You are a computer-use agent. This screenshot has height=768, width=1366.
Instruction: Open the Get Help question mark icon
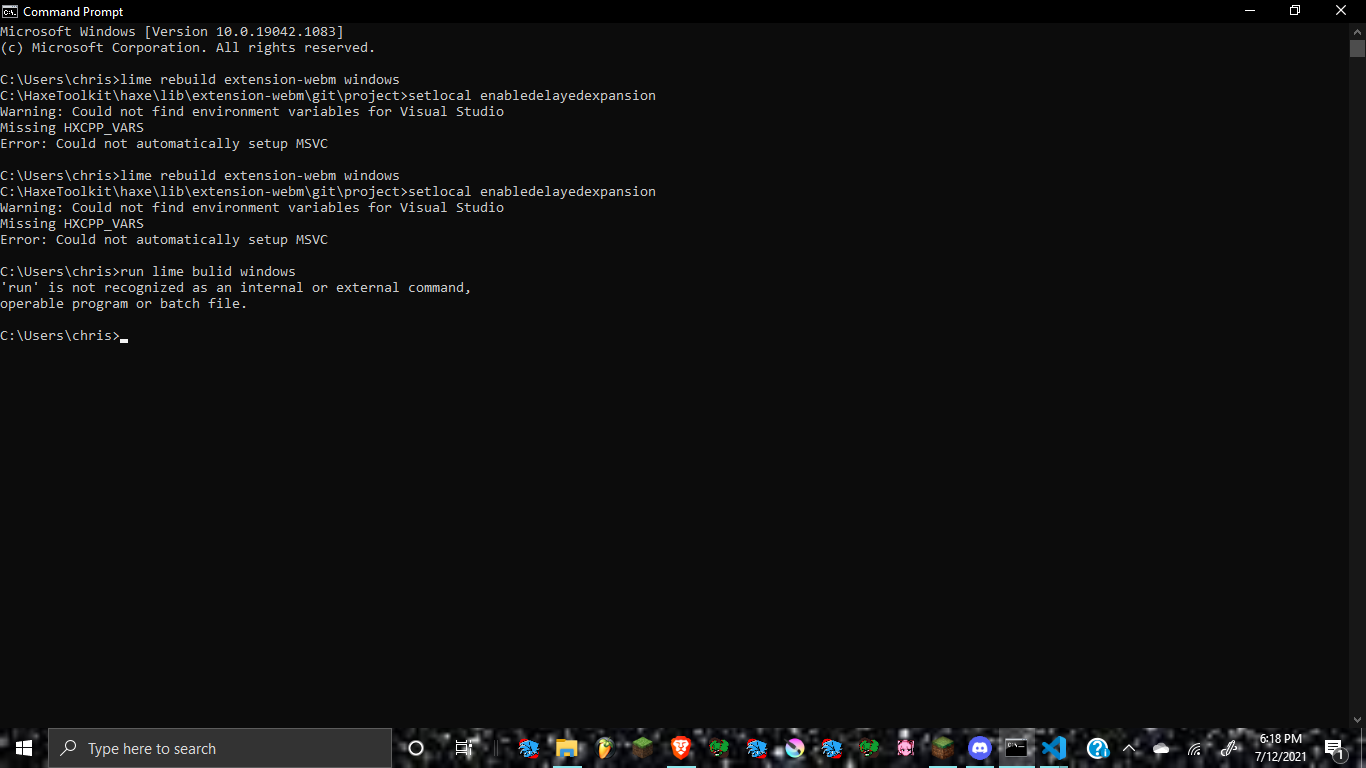point(1098,748)
